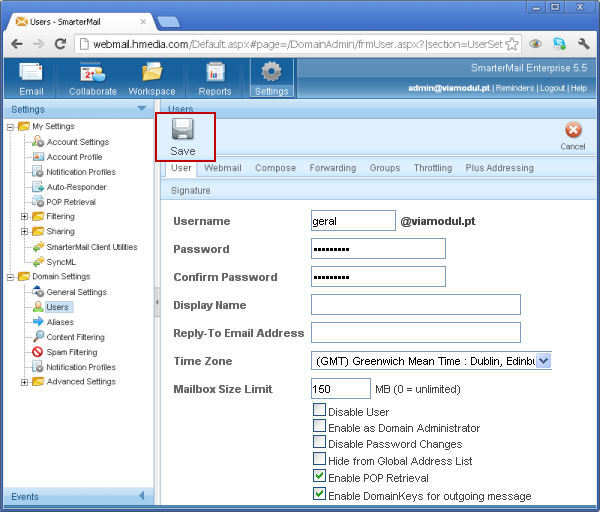Screen dimensions: 600x512
Task: Click the eye extension icon in browser toolbar
Action: pyautogui.click(x=535, y=44)
